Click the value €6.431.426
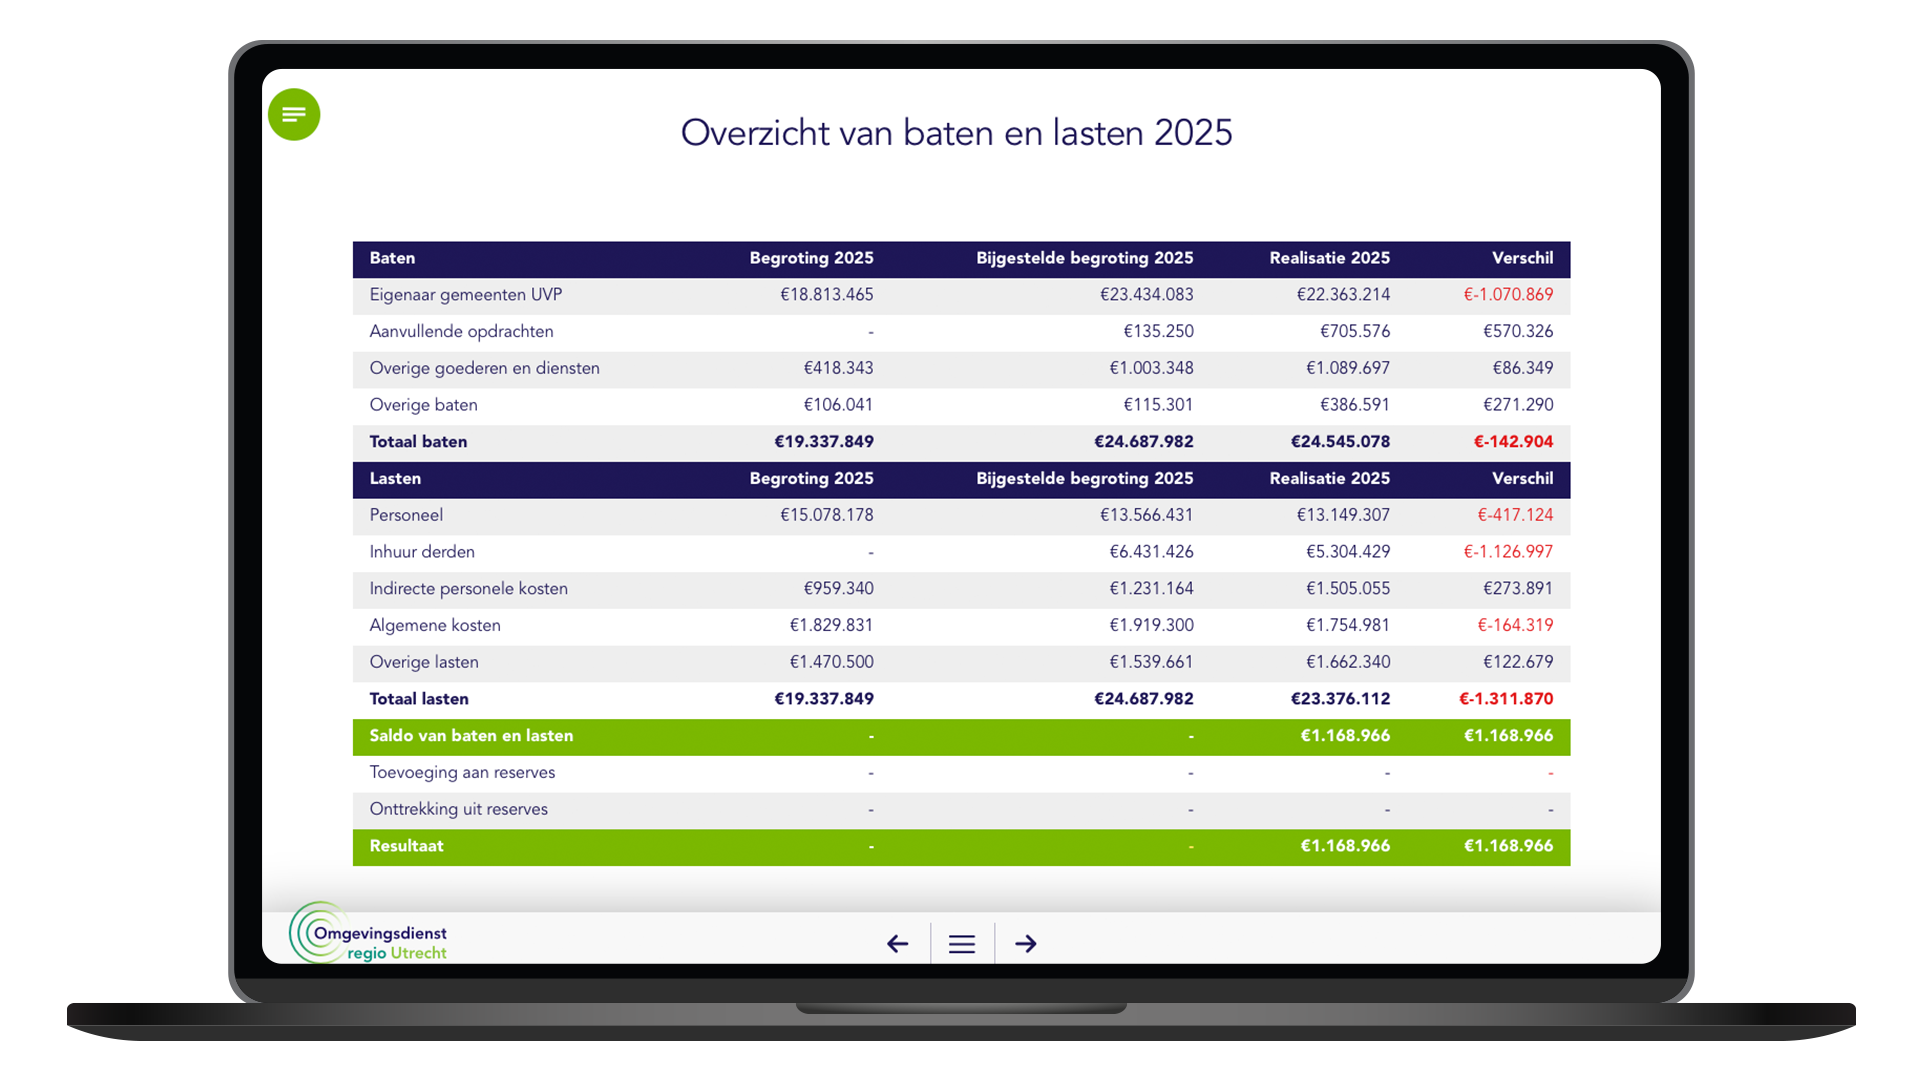The image size is (1920, 1080). click(1151, 552)
